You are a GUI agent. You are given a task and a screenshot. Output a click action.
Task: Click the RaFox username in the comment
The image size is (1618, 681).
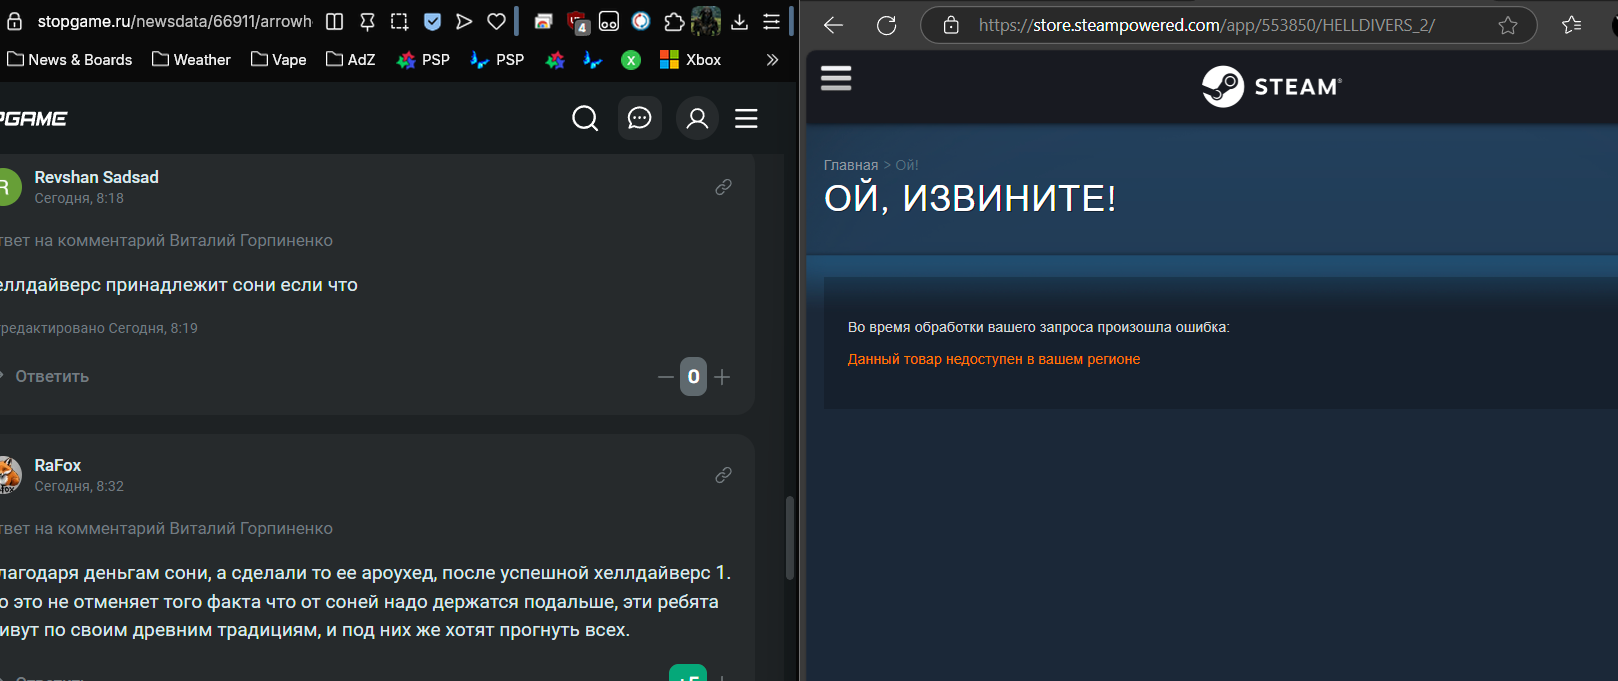tap(58, 465)
